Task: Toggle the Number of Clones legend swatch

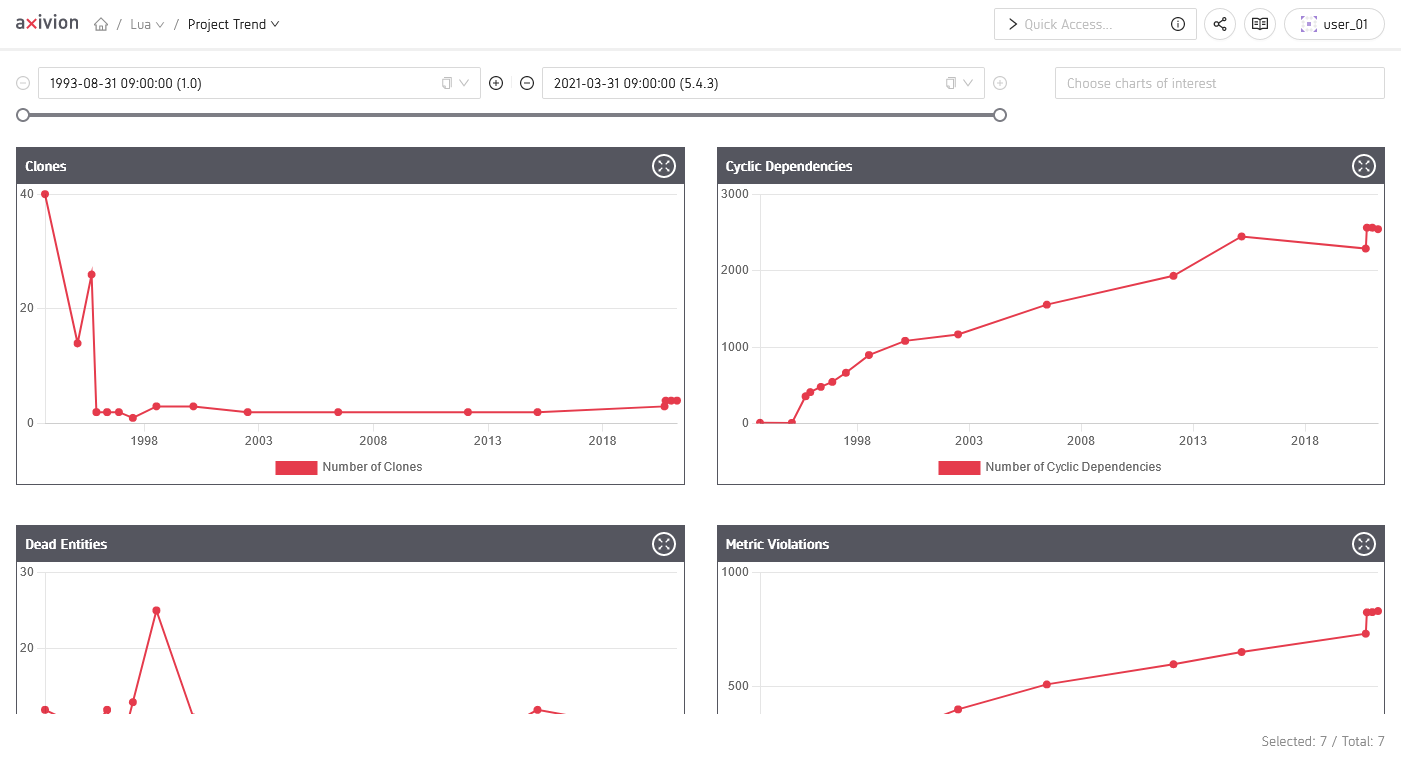Action: click(296, 467)
